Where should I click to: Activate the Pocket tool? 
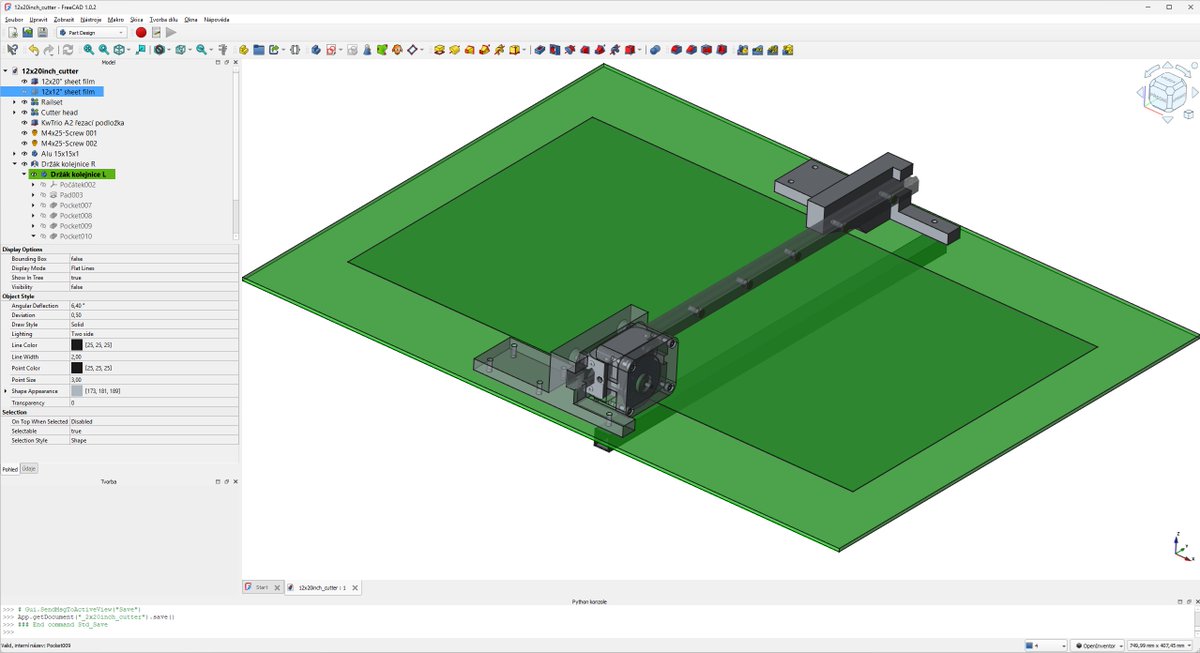click(x=539, y=49)
